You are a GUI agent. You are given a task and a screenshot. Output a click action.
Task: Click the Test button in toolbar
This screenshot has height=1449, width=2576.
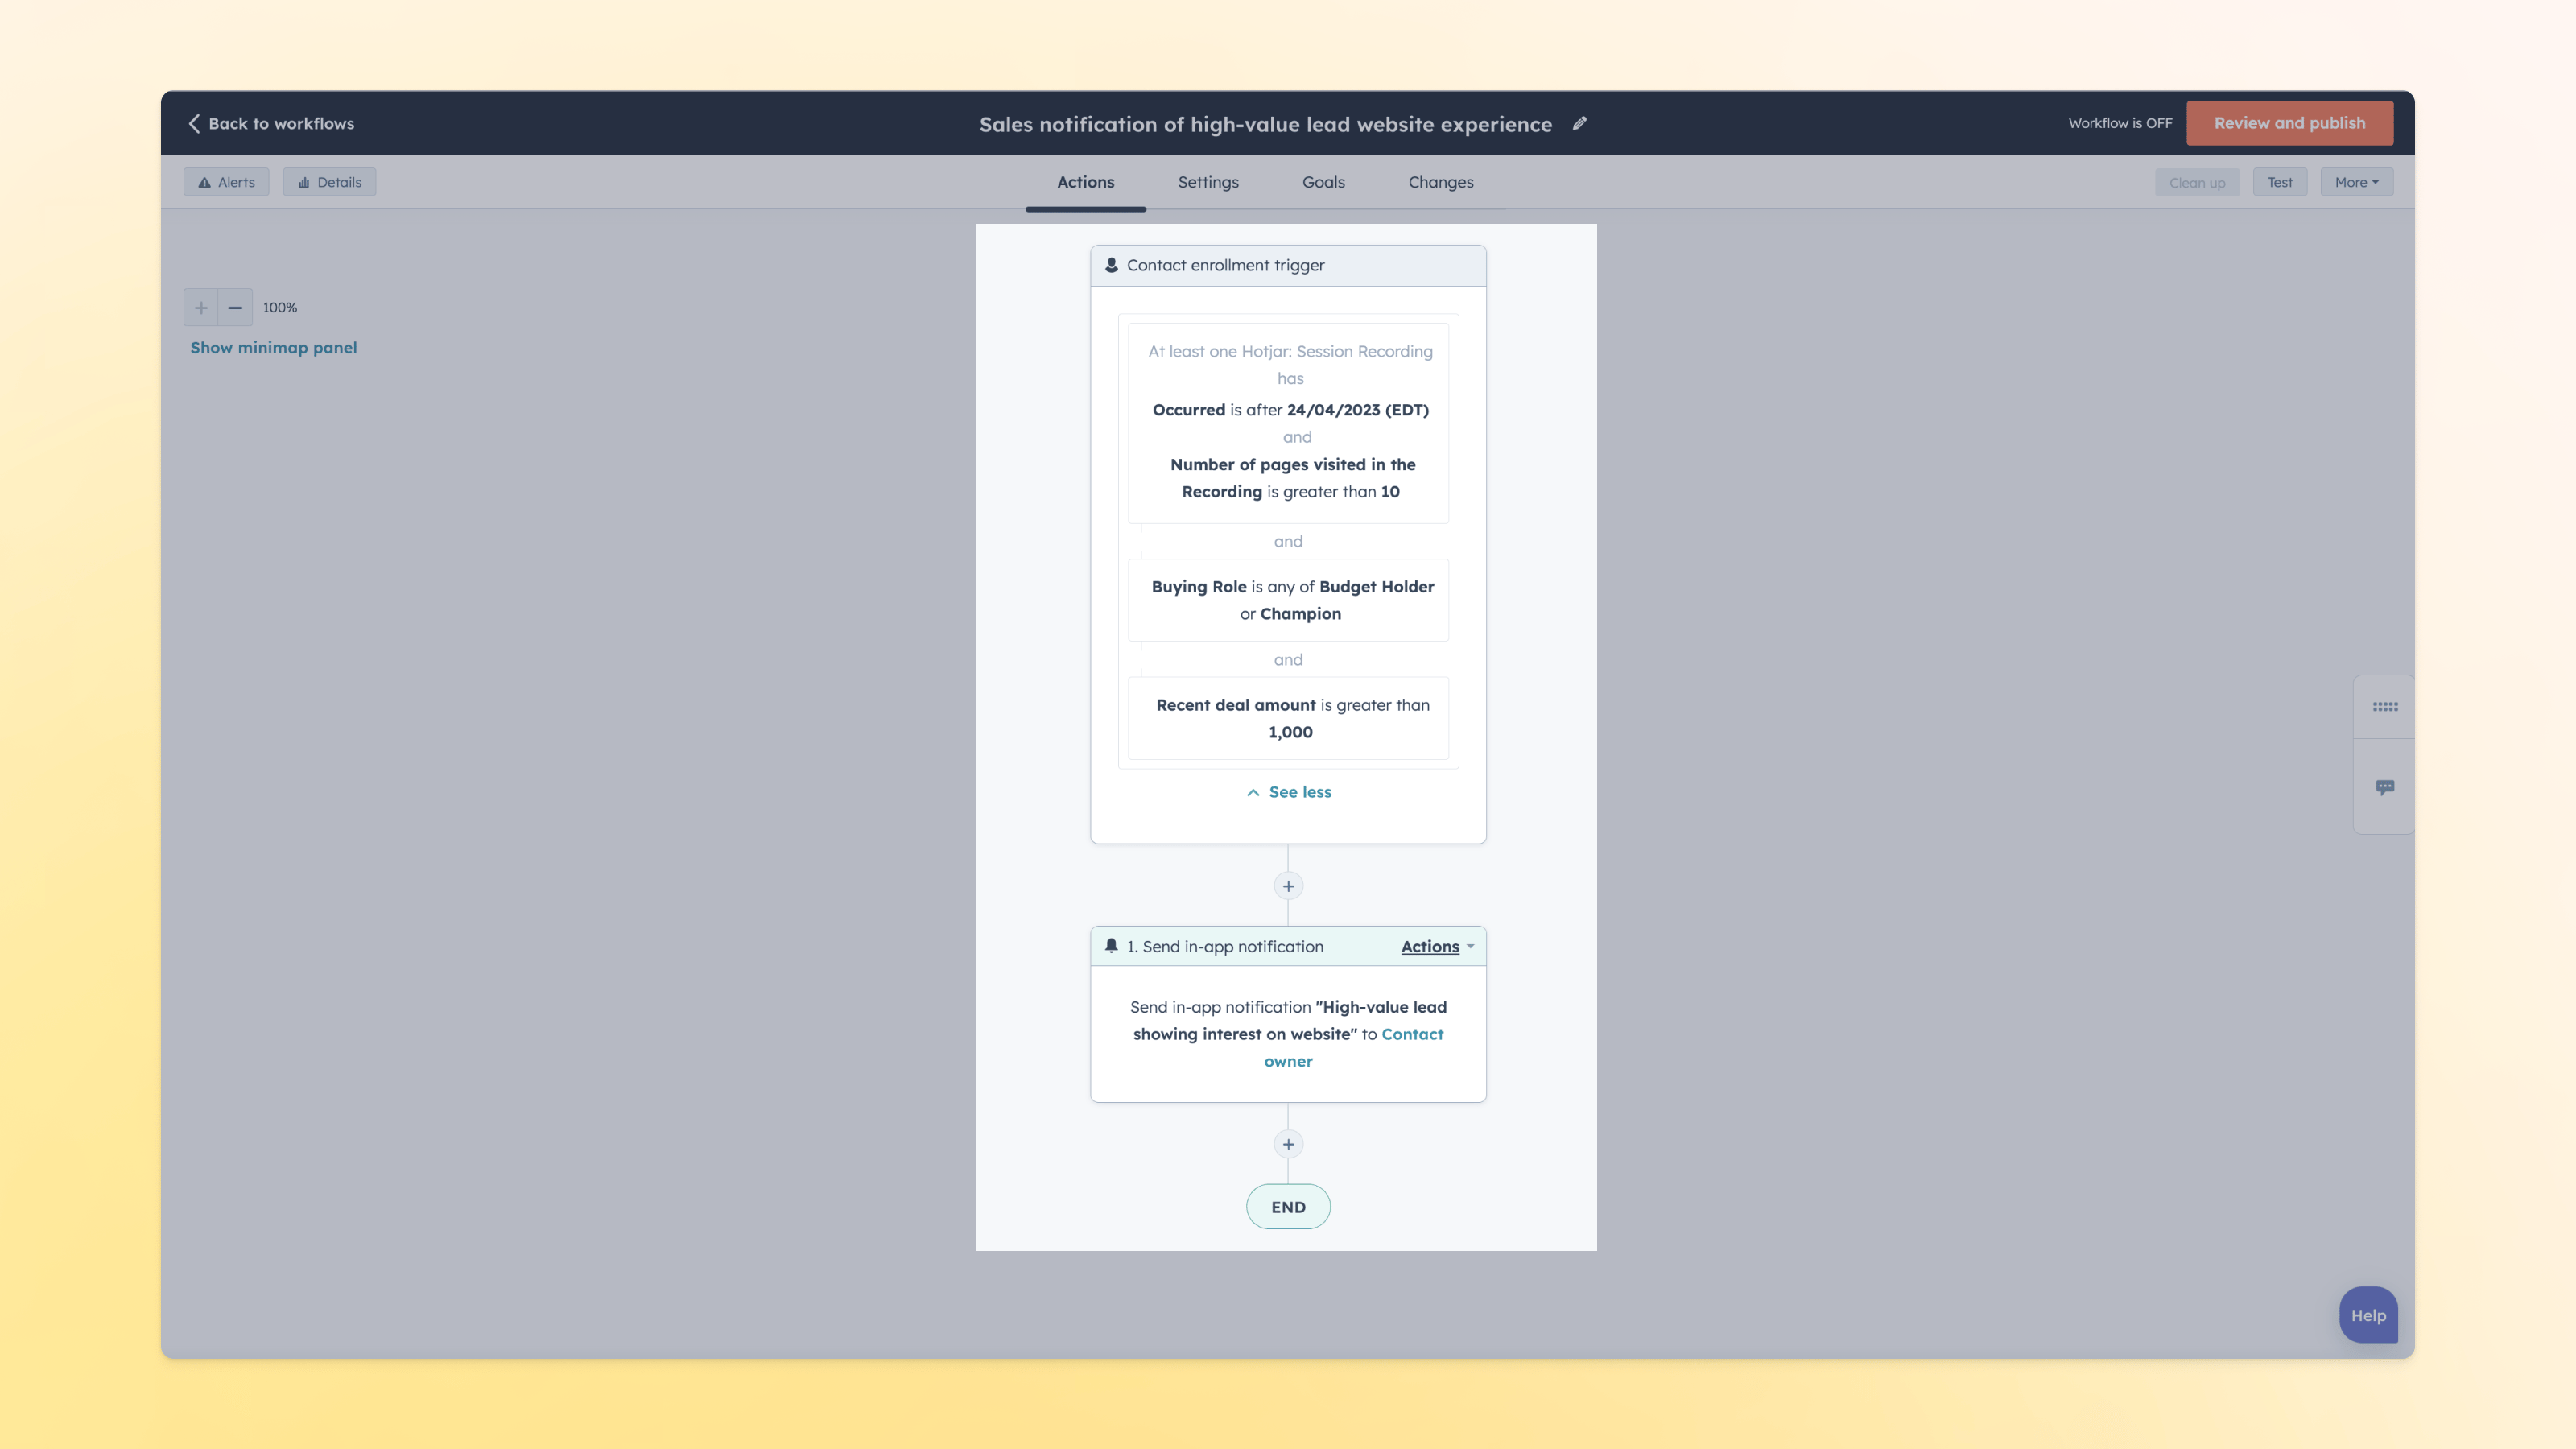point(2279,182)
